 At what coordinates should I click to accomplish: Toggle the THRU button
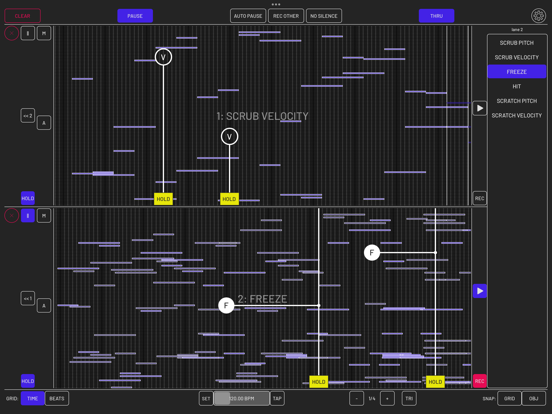click(x=437, y=16)
